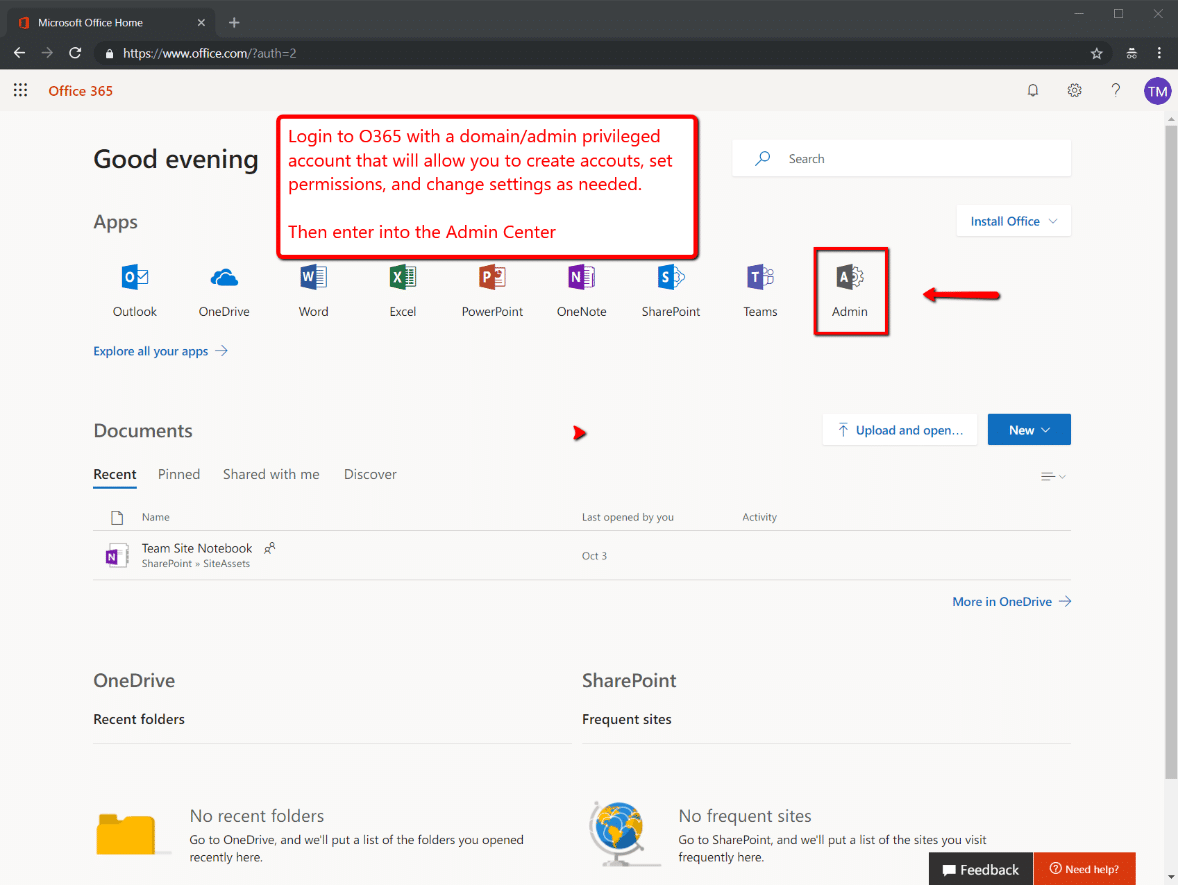Viewport: 1178px width, 885px height.
Task: Switch to the Shared with me tab
Action: pos(271,474)
